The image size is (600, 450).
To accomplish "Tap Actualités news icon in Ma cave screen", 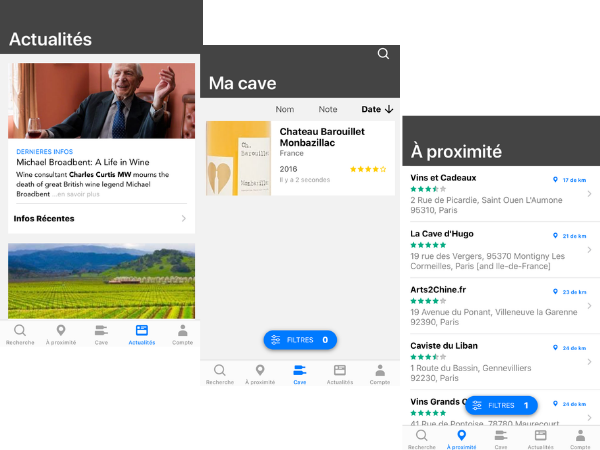I will 340,370.
